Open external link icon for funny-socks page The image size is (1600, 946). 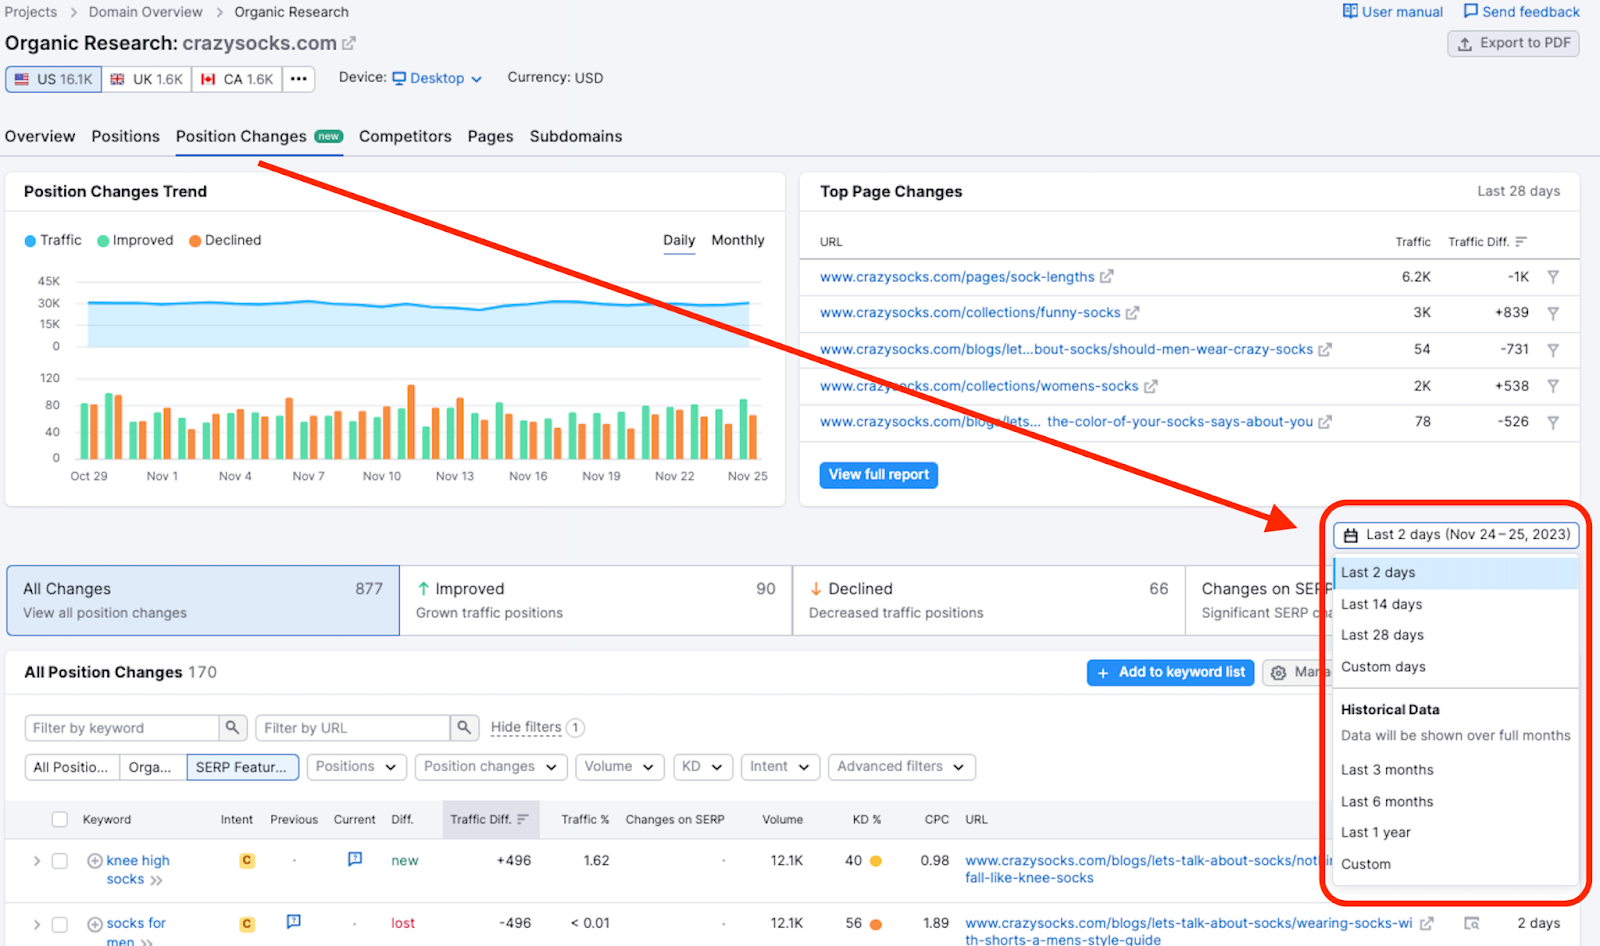coord(1132,313)
